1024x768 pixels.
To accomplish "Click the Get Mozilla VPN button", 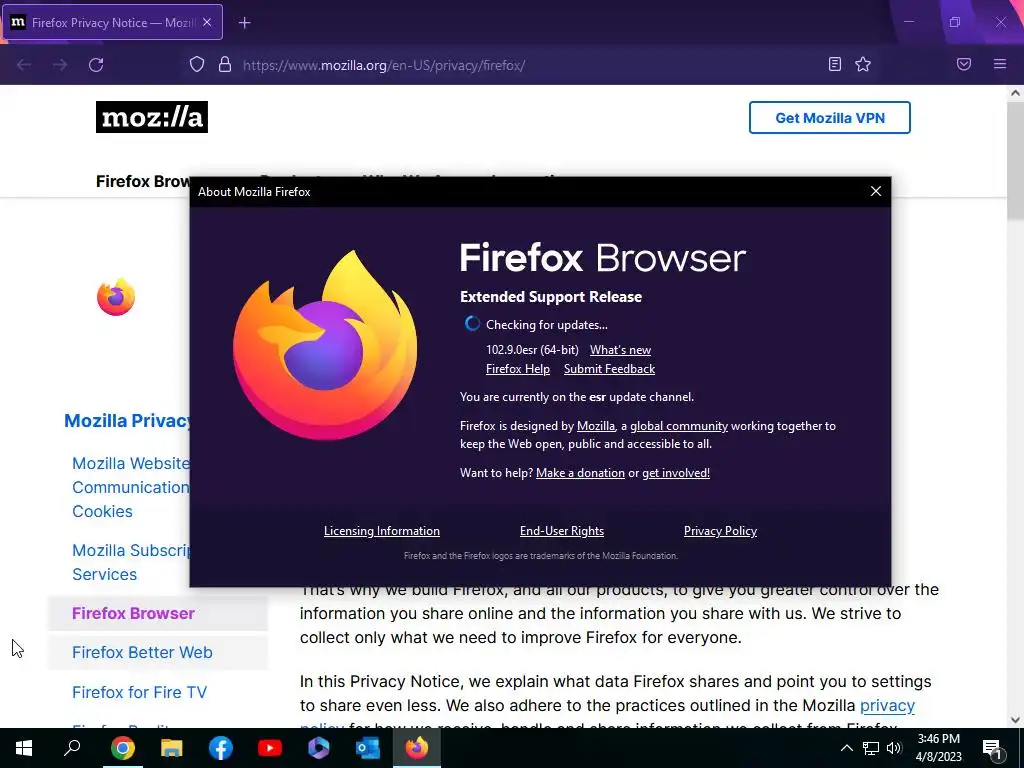I will [x=829, y=118].
